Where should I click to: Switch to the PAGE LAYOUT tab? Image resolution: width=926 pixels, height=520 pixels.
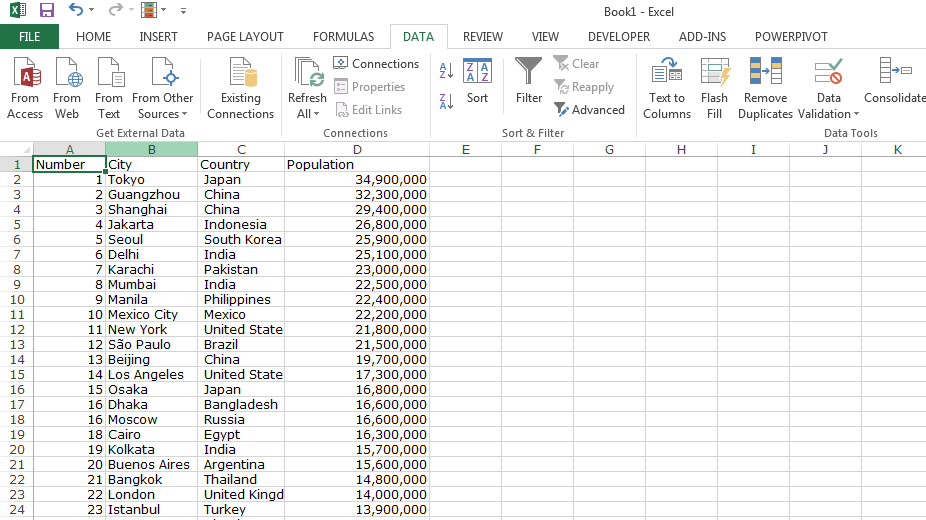pos(245,37)
